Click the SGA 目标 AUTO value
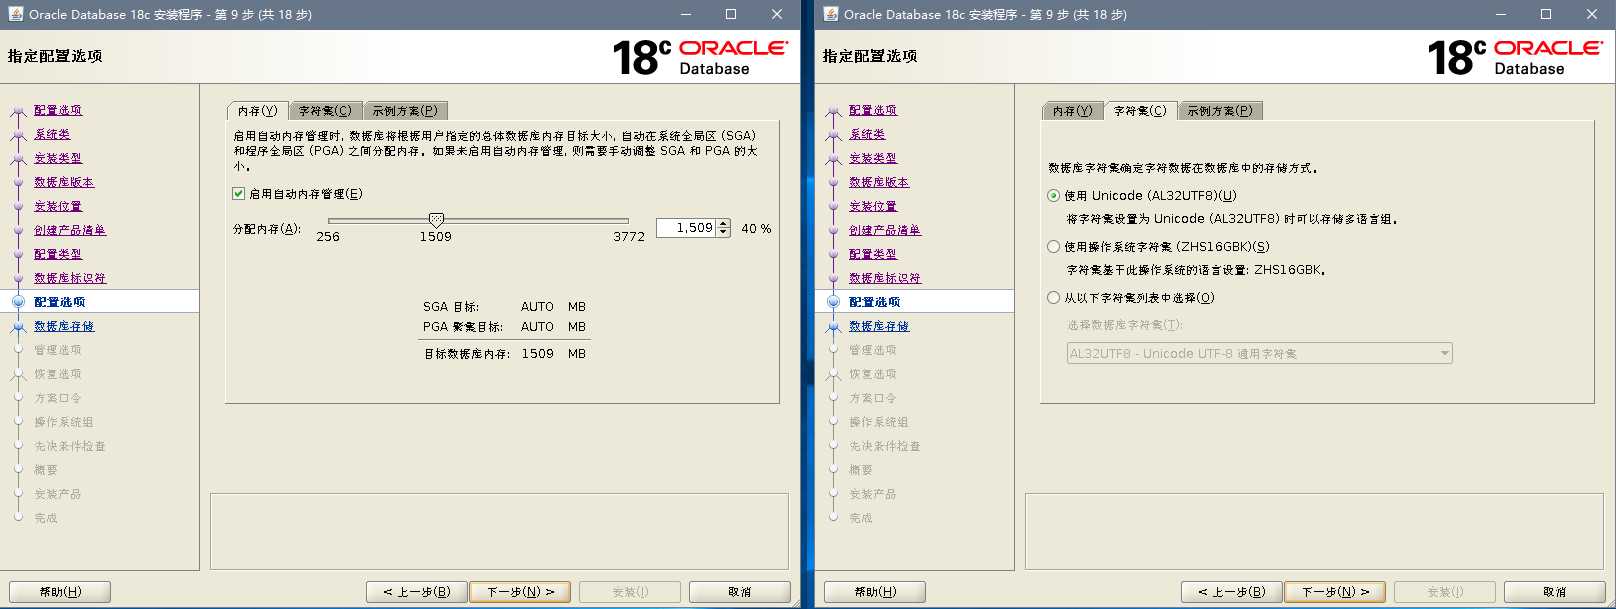This screenshot has width=1616, height=609. (x=537, y=307)
